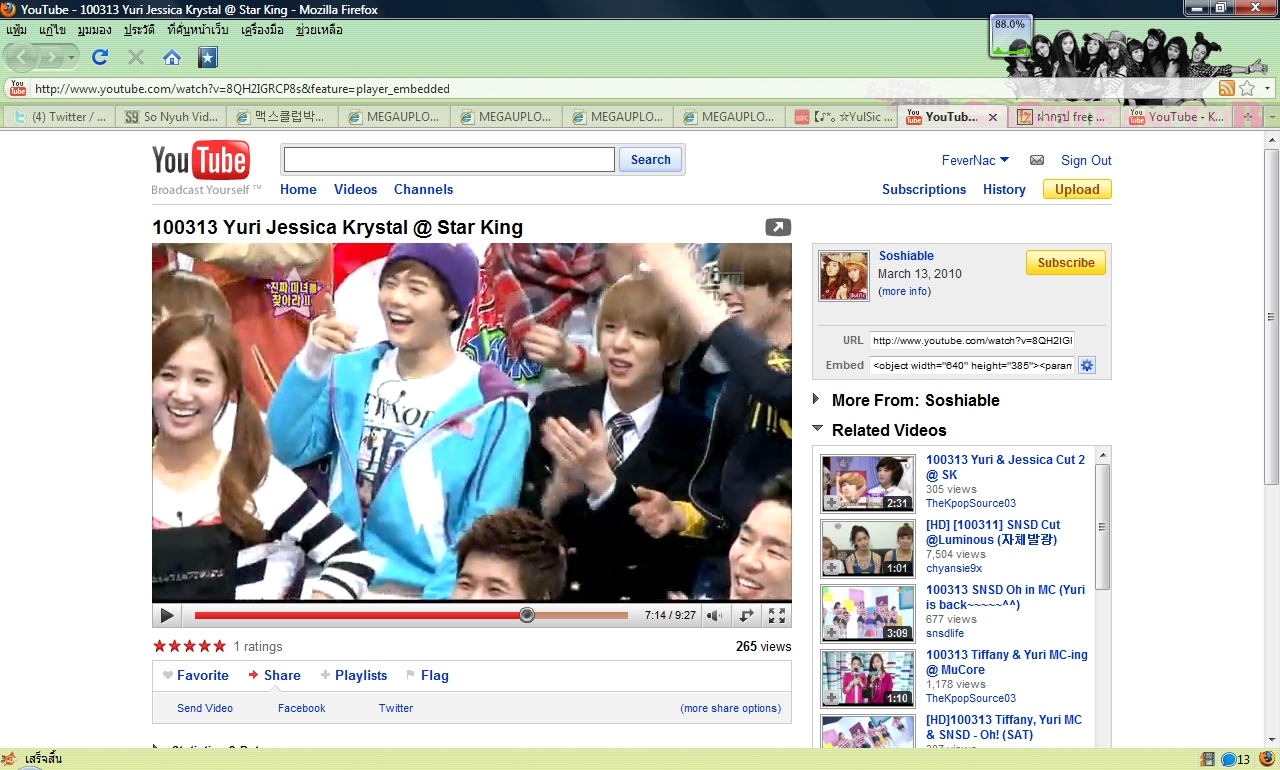Go to the Channels page

tap(423, 189)
